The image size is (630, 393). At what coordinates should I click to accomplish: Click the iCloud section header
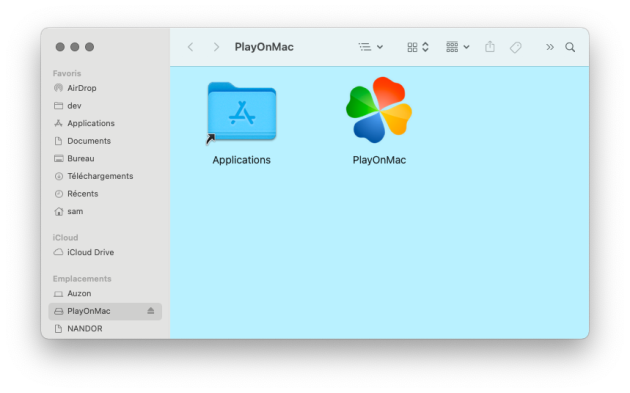click(x=65, y=237)
